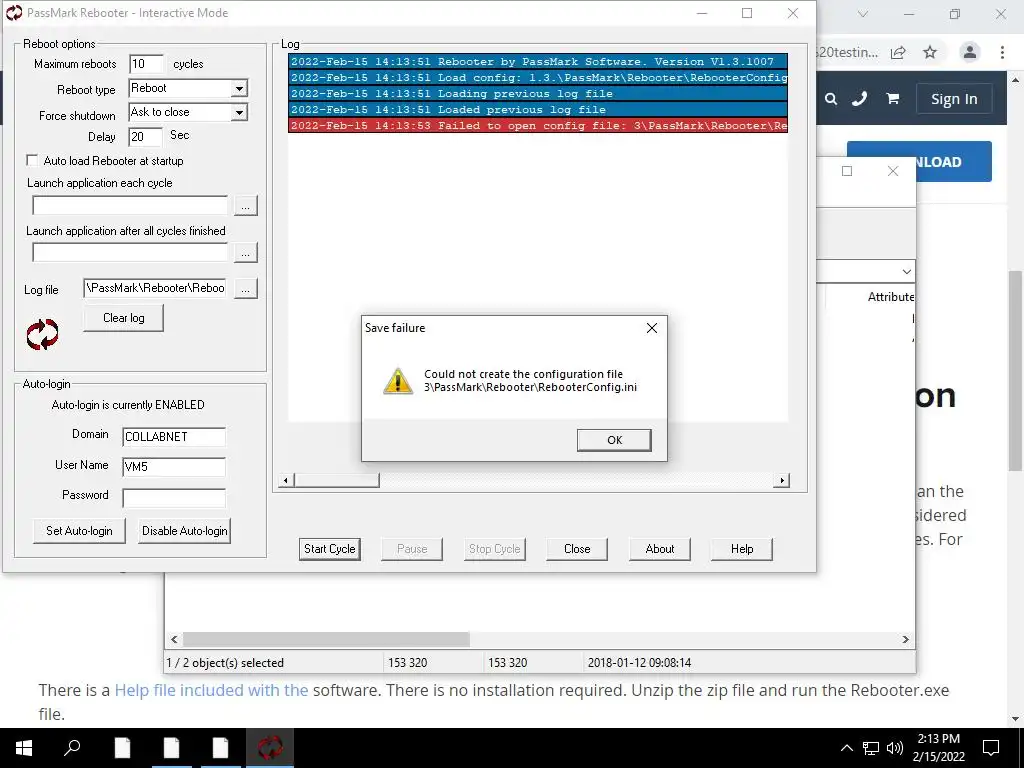
Task: Click the phone icon on the website header
Action: pos(859,99)
